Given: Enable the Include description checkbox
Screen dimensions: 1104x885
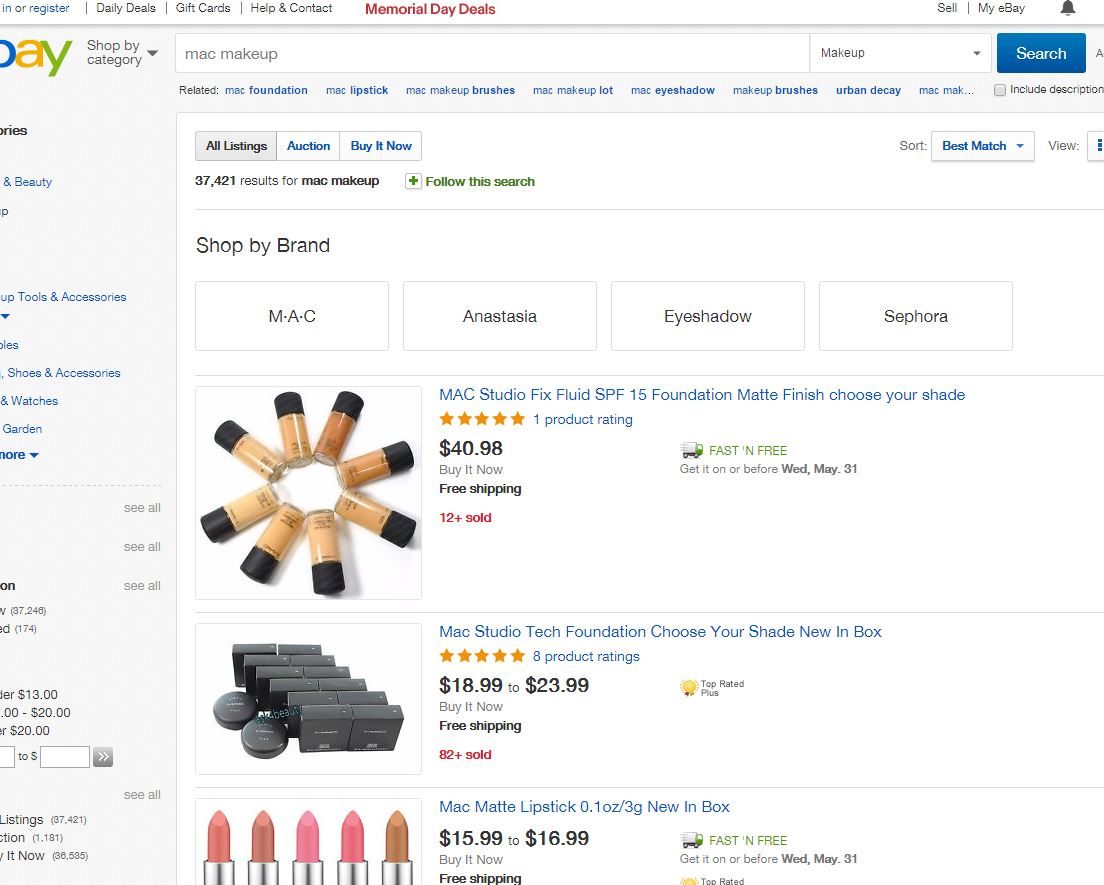Looking at the screenshot, I should coord(1000,90).
